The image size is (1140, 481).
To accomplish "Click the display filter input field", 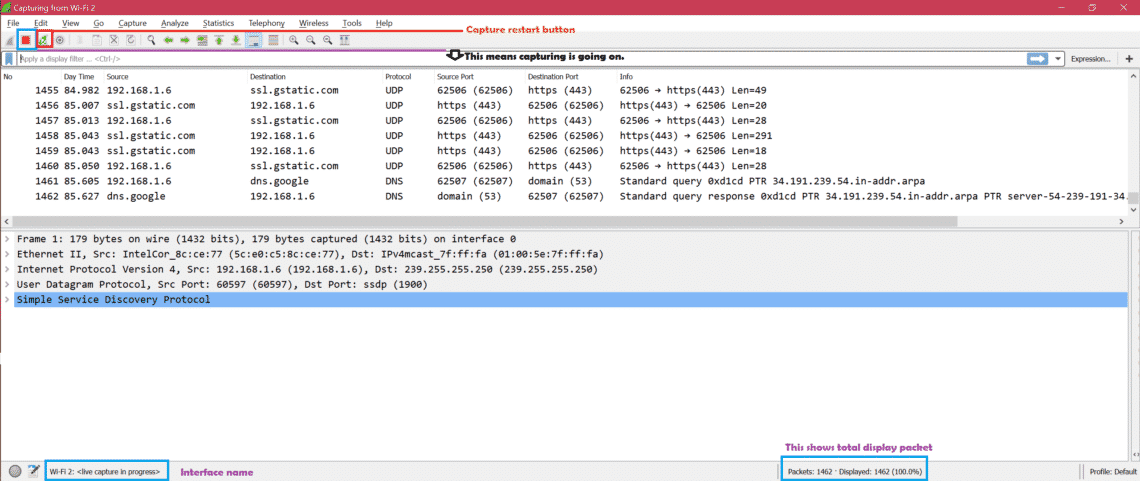I will pyautogui.click(x=521, y=59).
